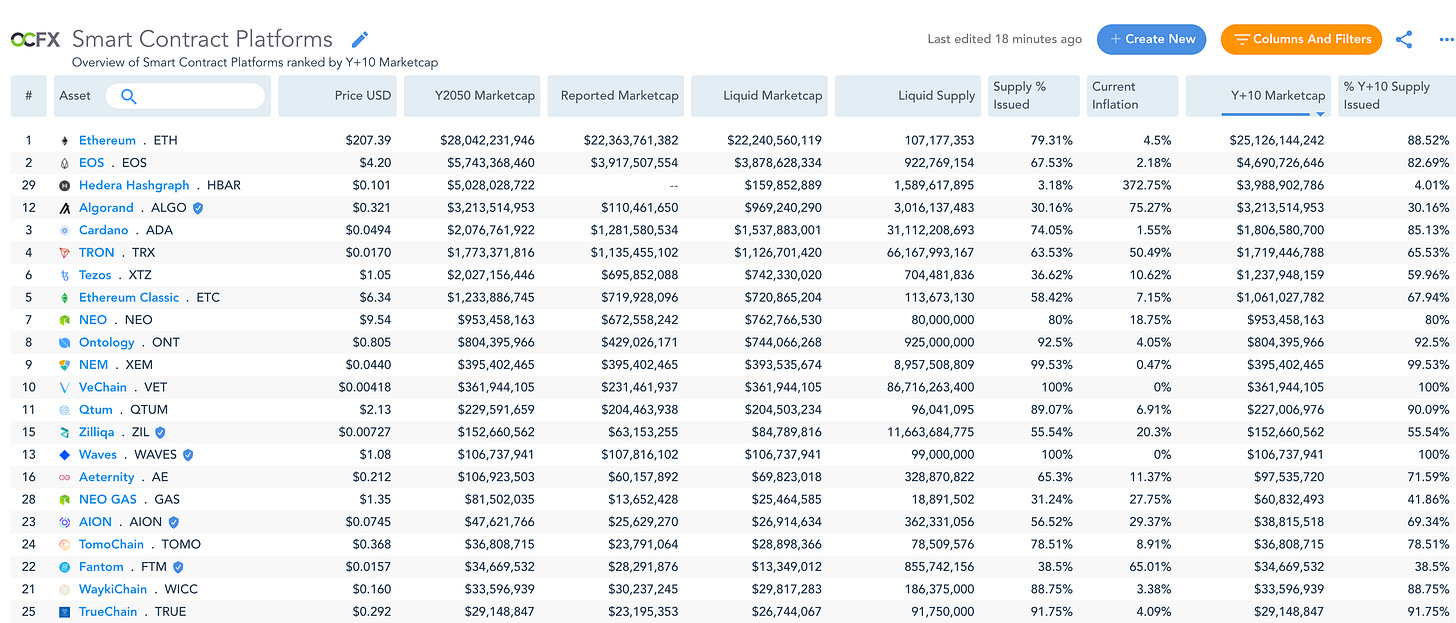1456x623 pixels.
Task: Open the more options ellipsis menu
Action: (1445, 40)
